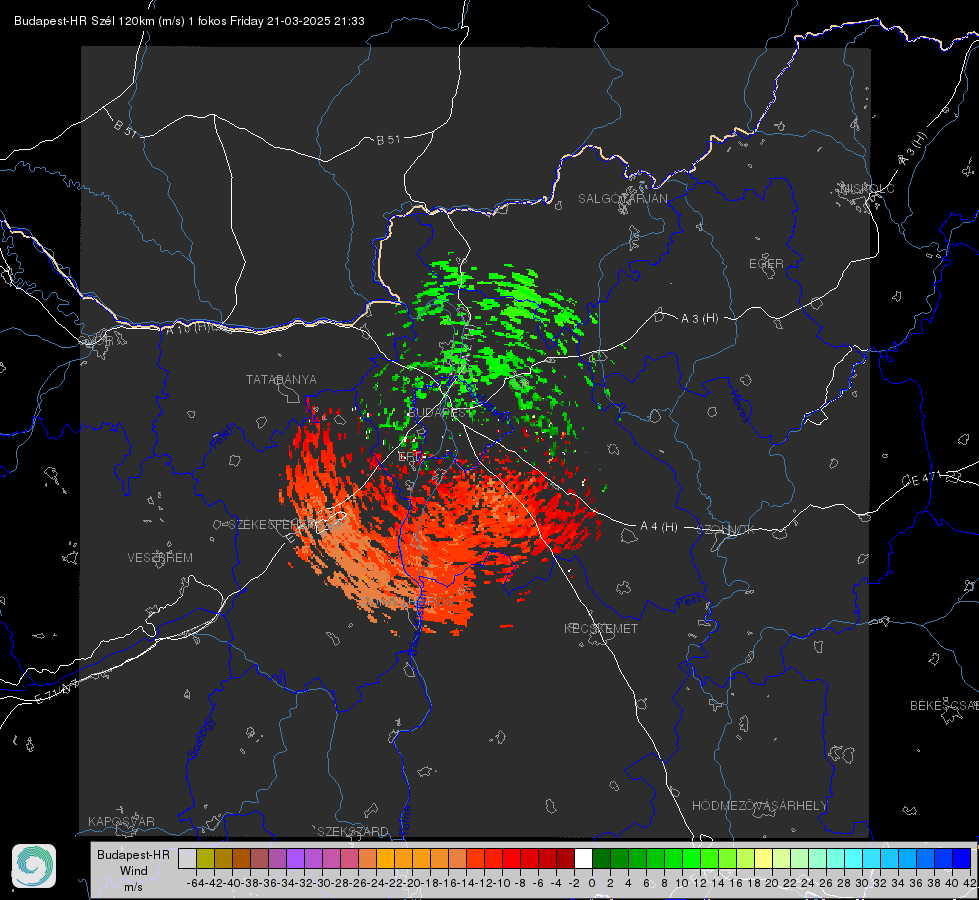Click the '-30' legend value

pos(322,883)
